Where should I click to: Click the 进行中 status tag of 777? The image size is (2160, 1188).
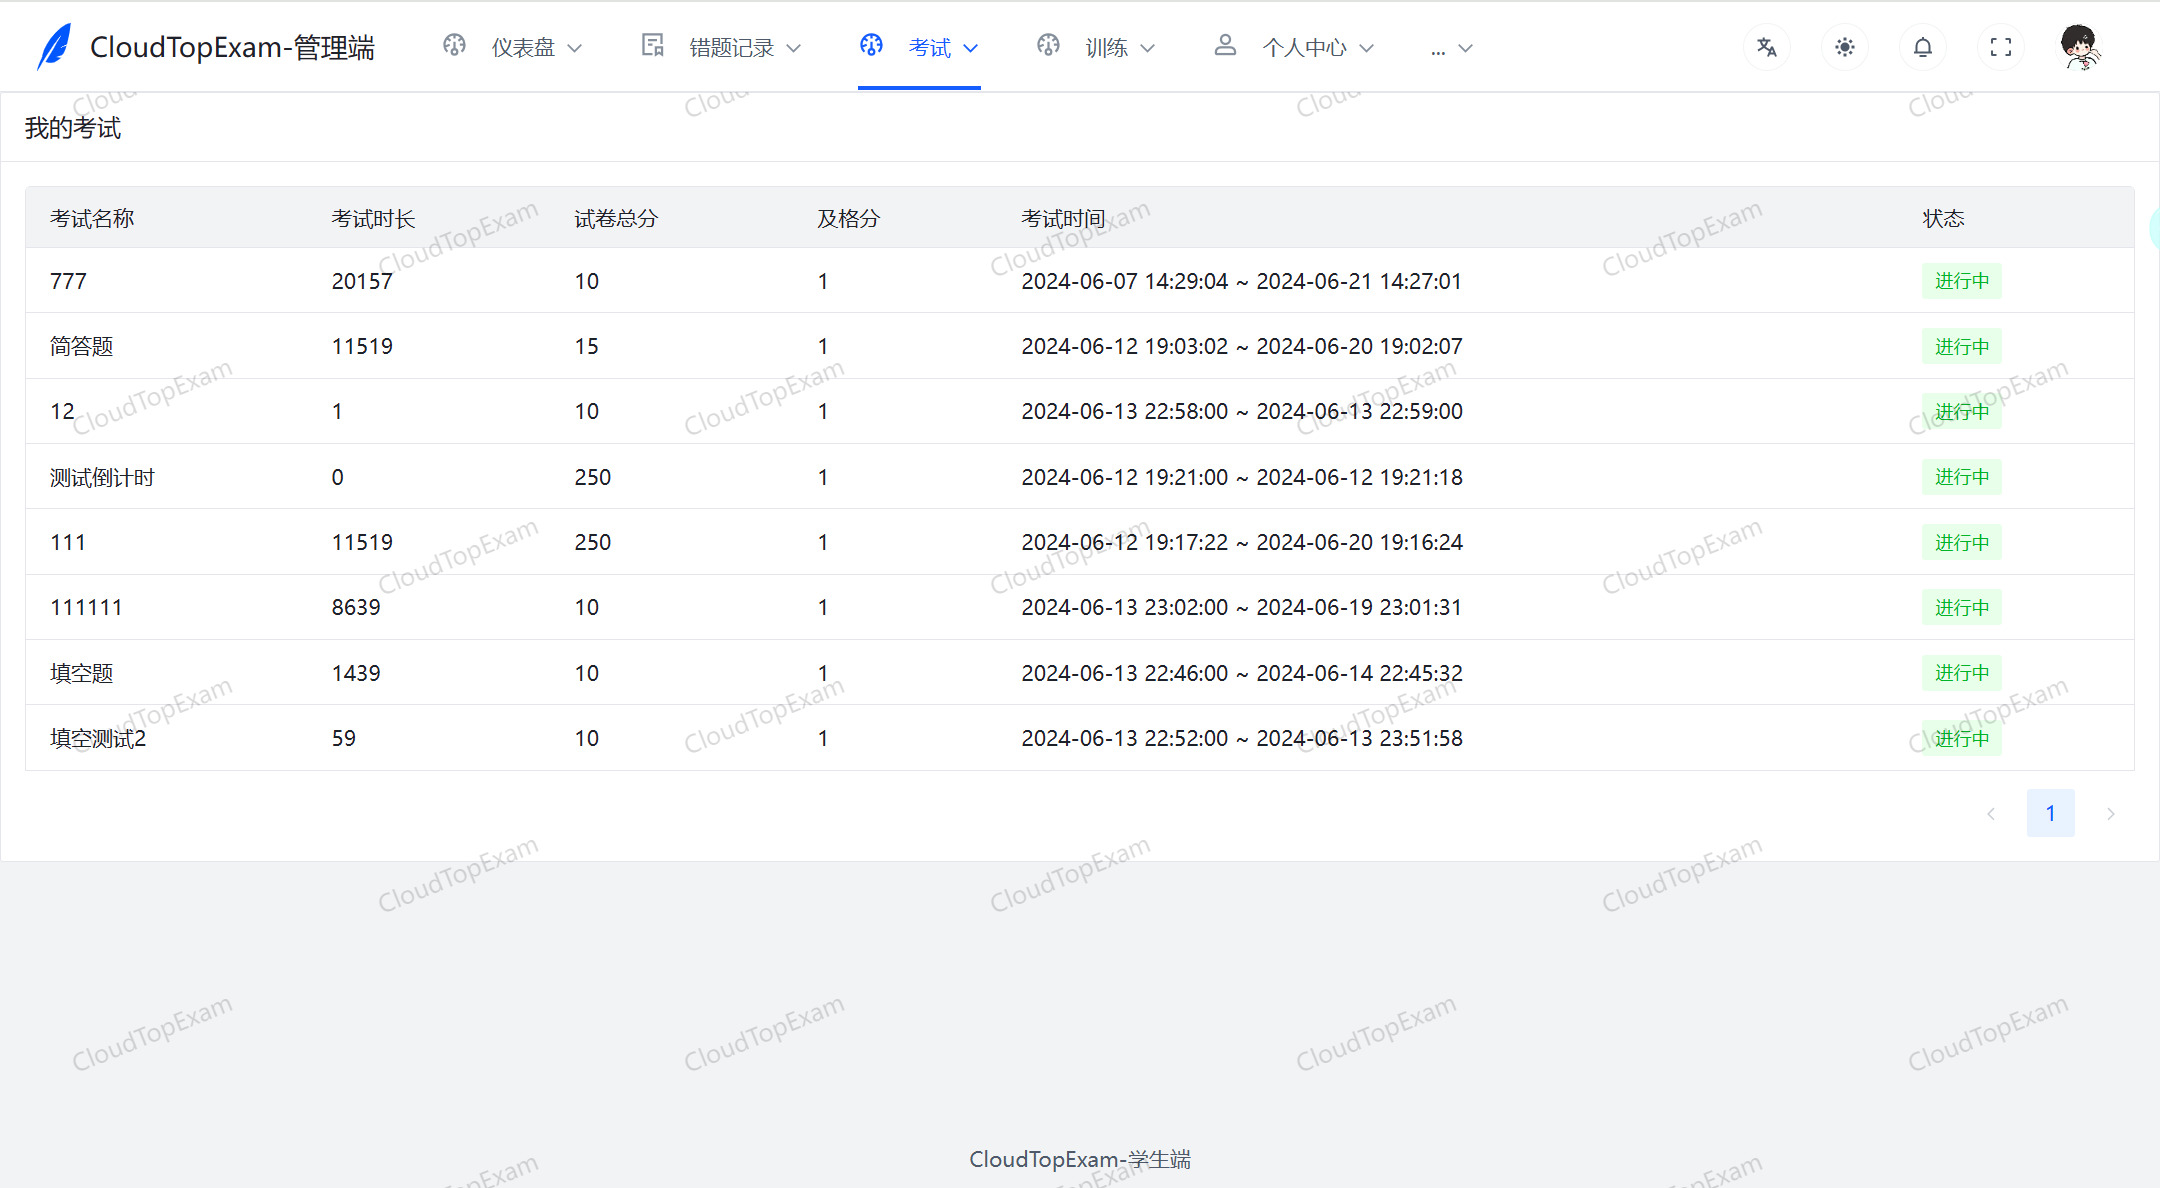pos(1961,281)
